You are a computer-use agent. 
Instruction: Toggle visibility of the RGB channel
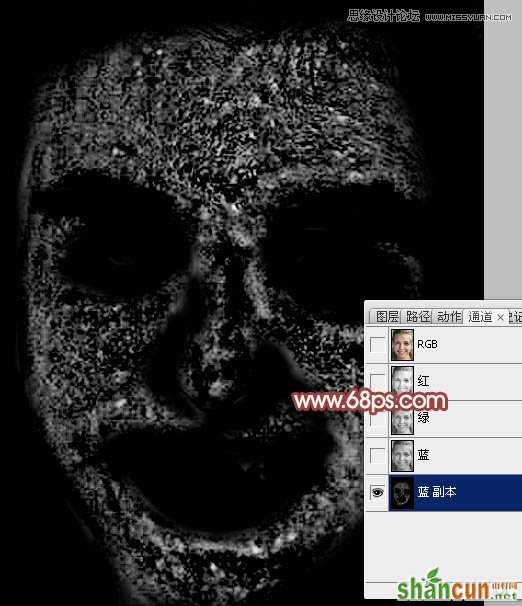(x=377, y=344)
